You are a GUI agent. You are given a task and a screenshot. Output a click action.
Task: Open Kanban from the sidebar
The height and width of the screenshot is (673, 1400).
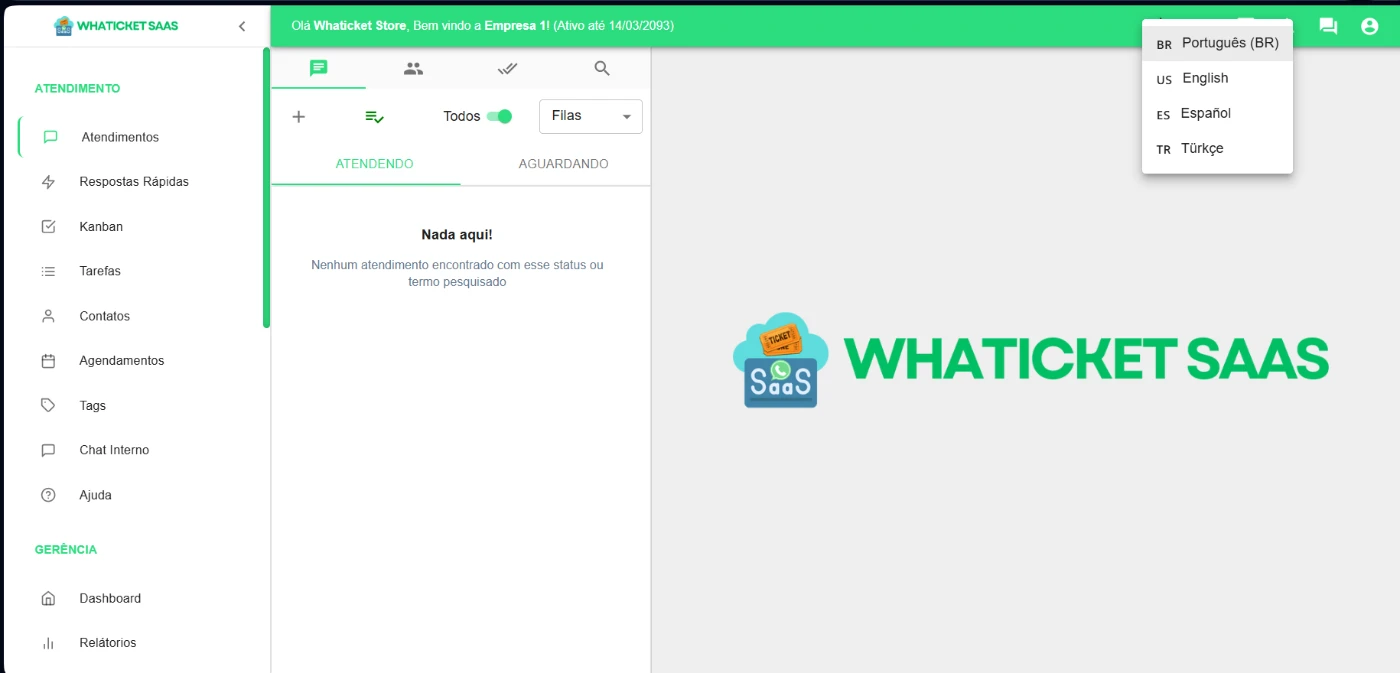[x=101, y=226]
